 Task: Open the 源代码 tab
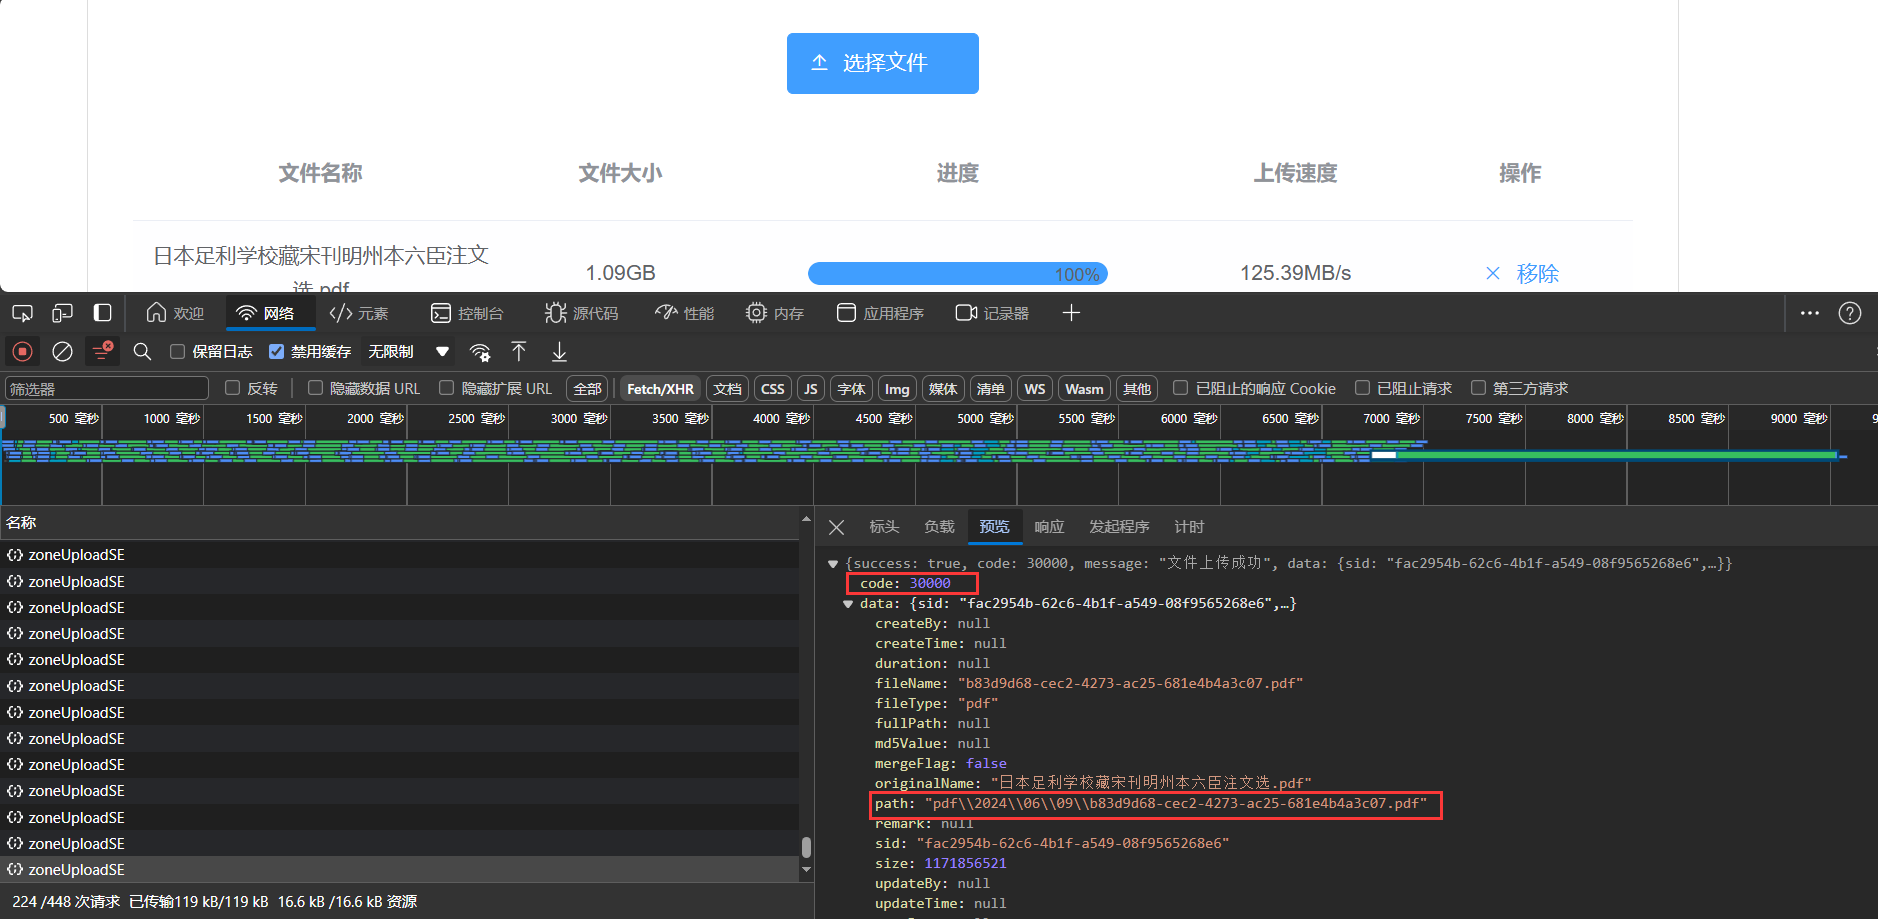(x=582, y=313)
